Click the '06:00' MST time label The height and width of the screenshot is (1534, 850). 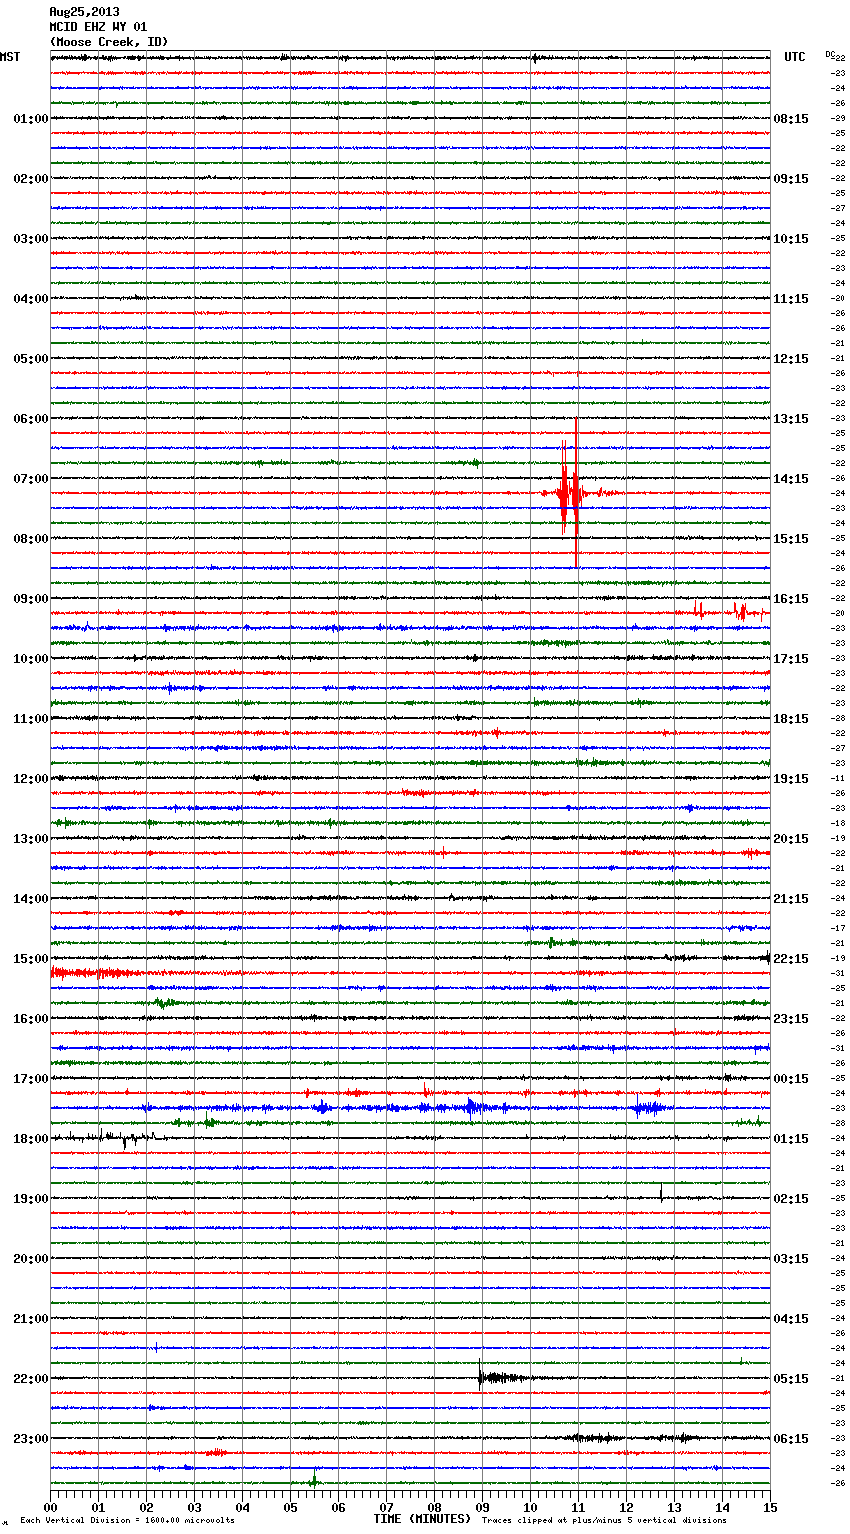coord(31,419)
